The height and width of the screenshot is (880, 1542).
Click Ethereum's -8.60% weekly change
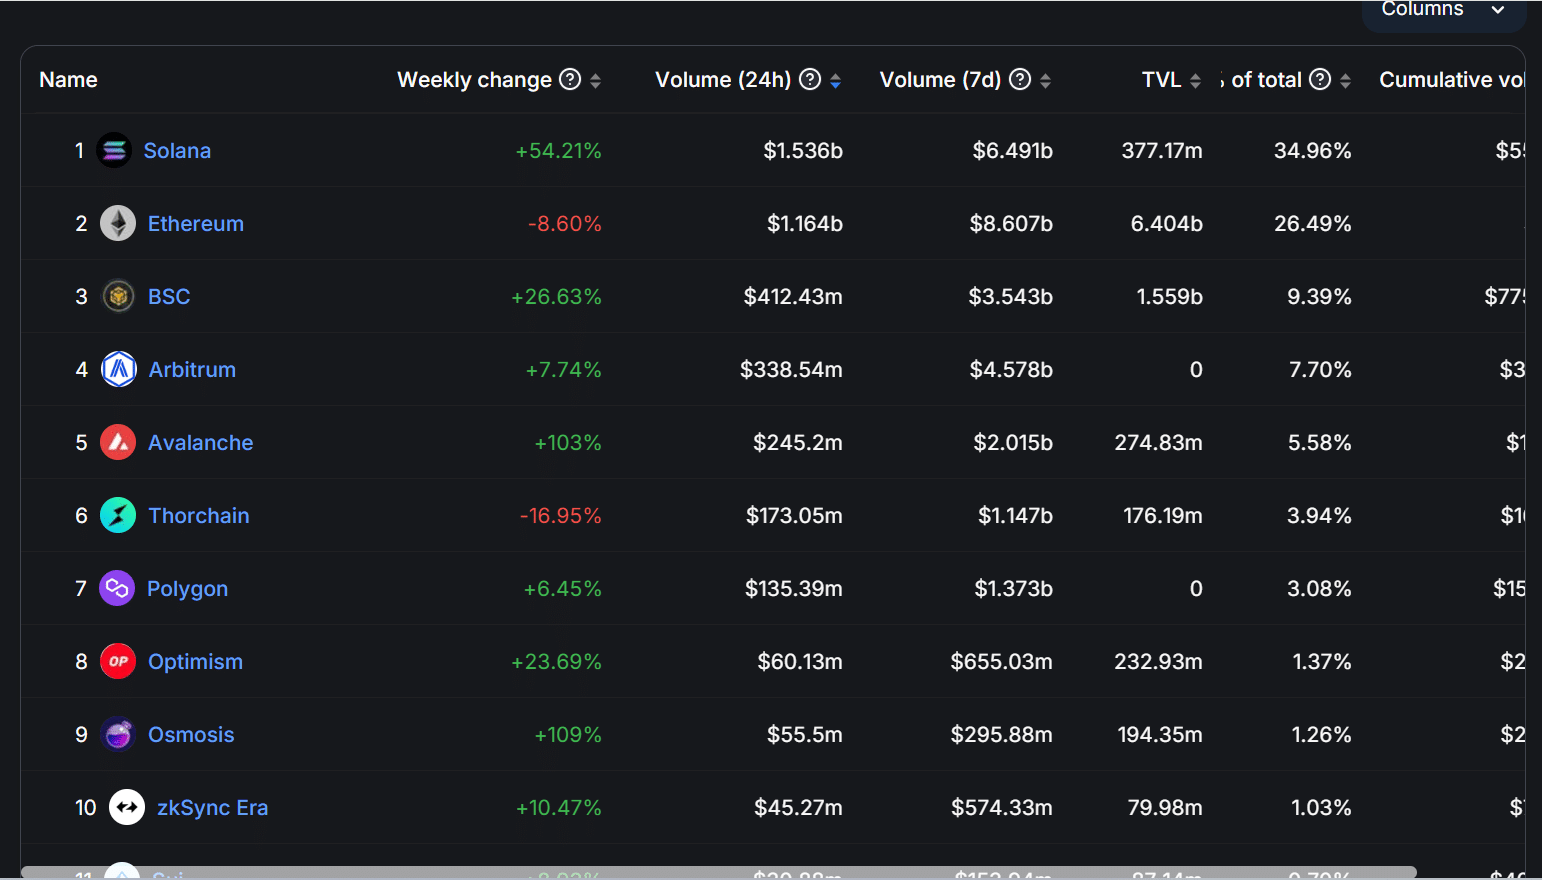(565, 223)
